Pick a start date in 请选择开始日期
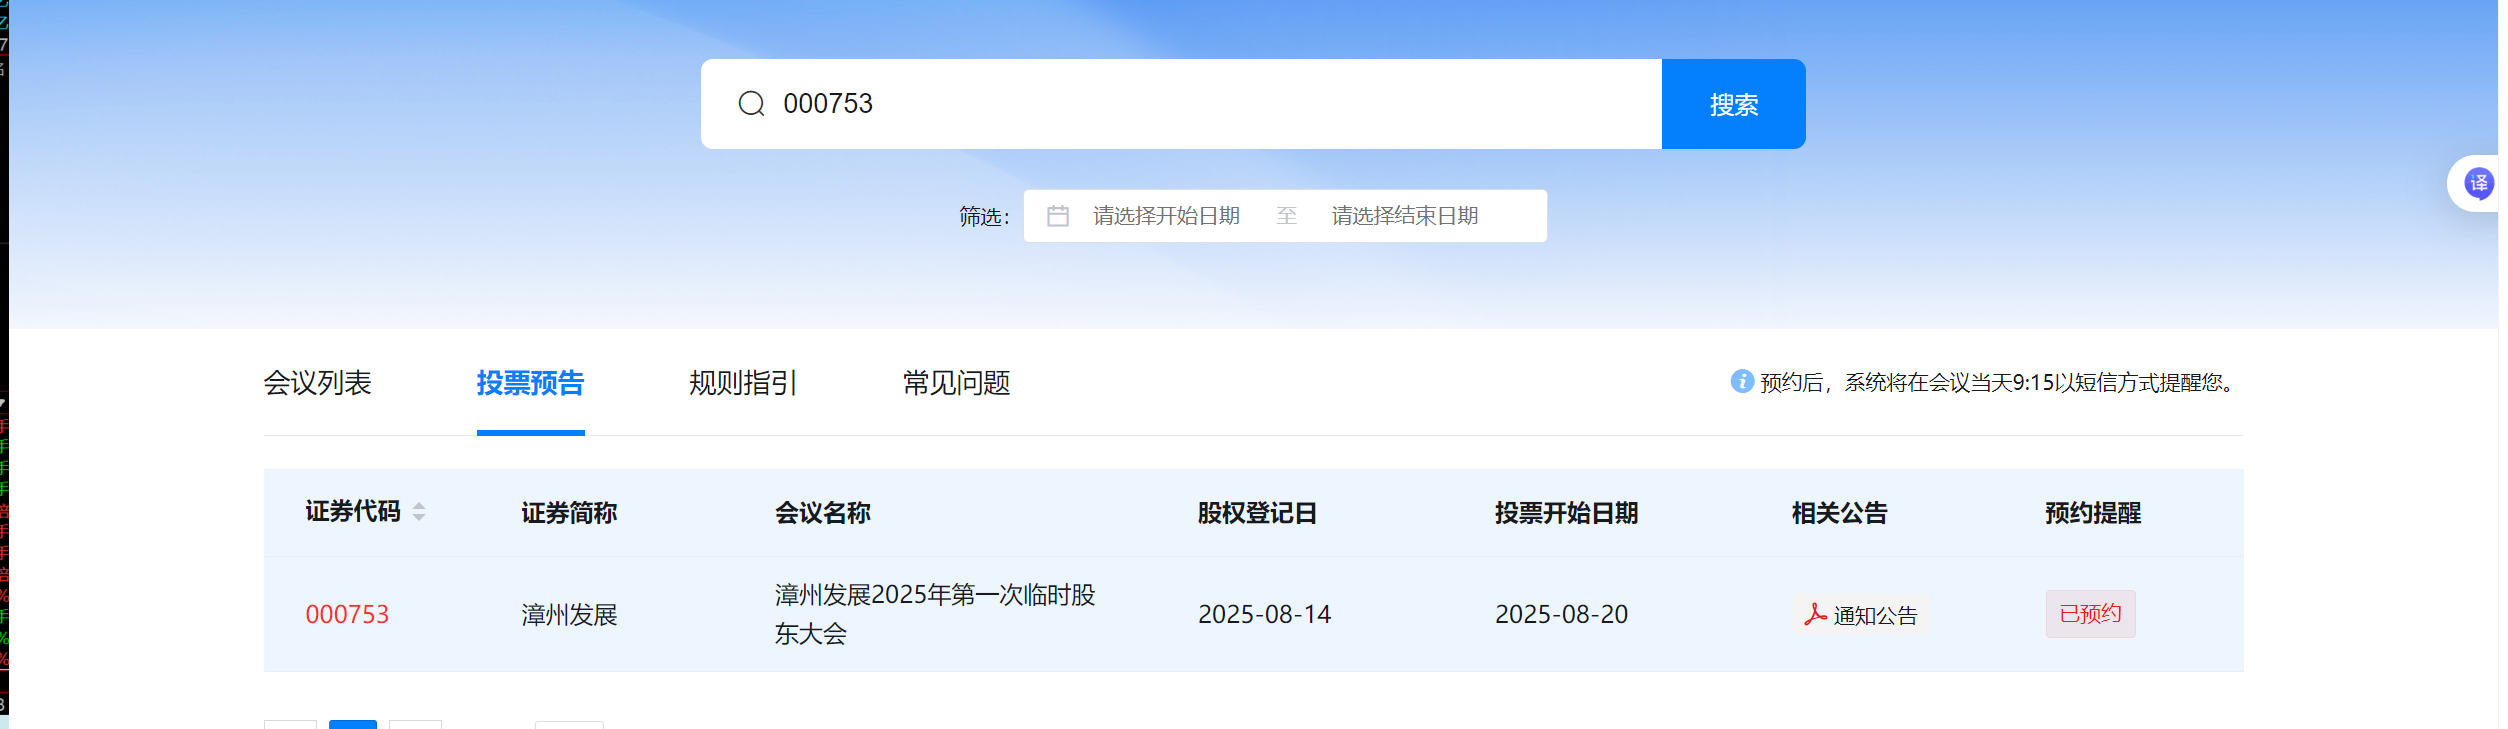The height and width of the screenshot is (729, 2508). click(x=1166, y=216)
